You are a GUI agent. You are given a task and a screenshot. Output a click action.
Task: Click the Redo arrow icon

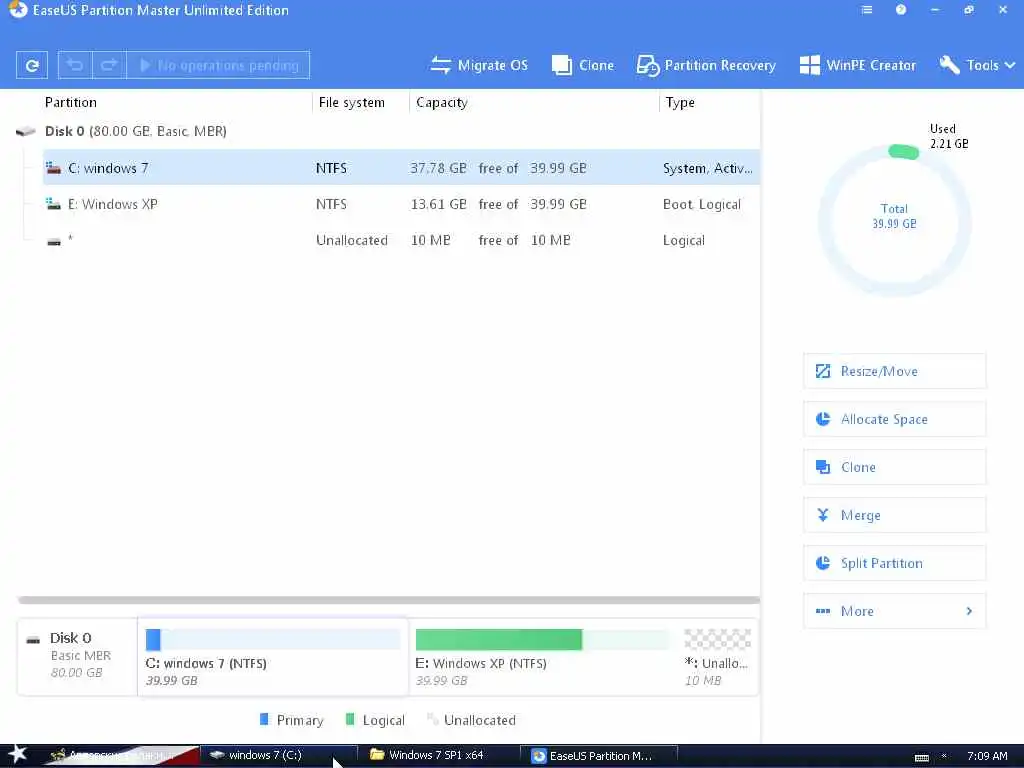pos(109,65)
